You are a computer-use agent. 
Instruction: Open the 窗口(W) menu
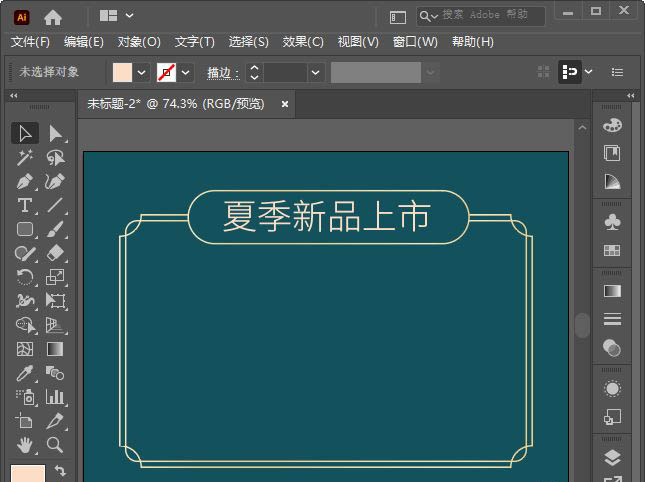pyautogui.click(x=415, y=42)
